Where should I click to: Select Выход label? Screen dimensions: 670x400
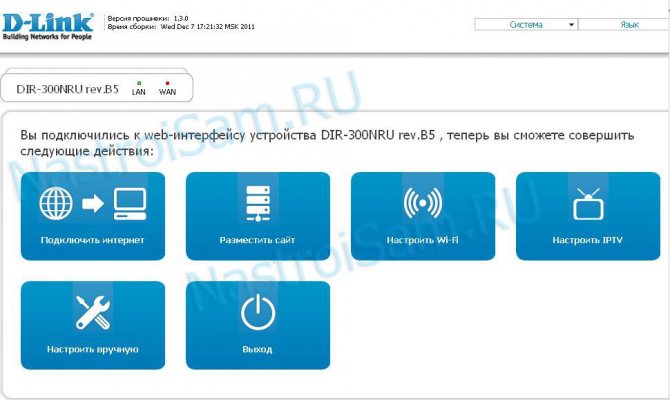[x=257, y=350]
